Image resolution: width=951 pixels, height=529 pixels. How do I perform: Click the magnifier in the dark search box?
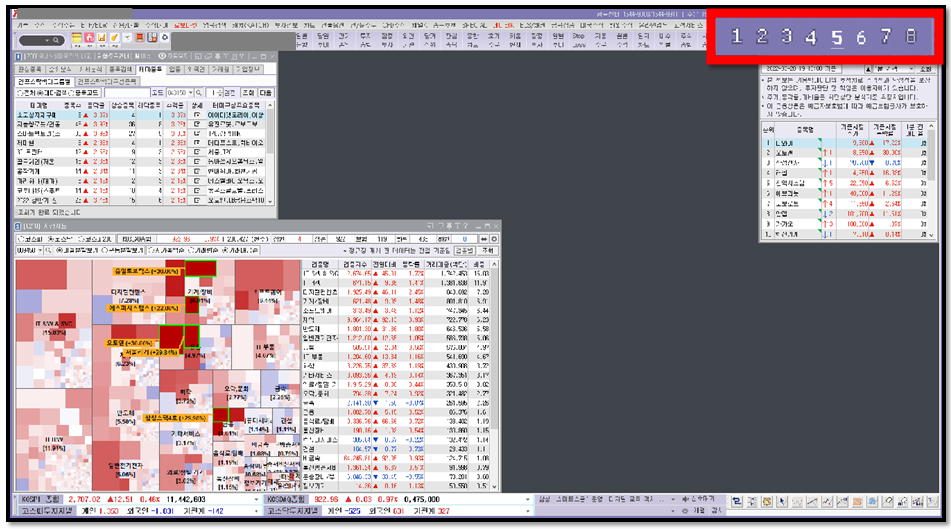click(x=56, y=41)
